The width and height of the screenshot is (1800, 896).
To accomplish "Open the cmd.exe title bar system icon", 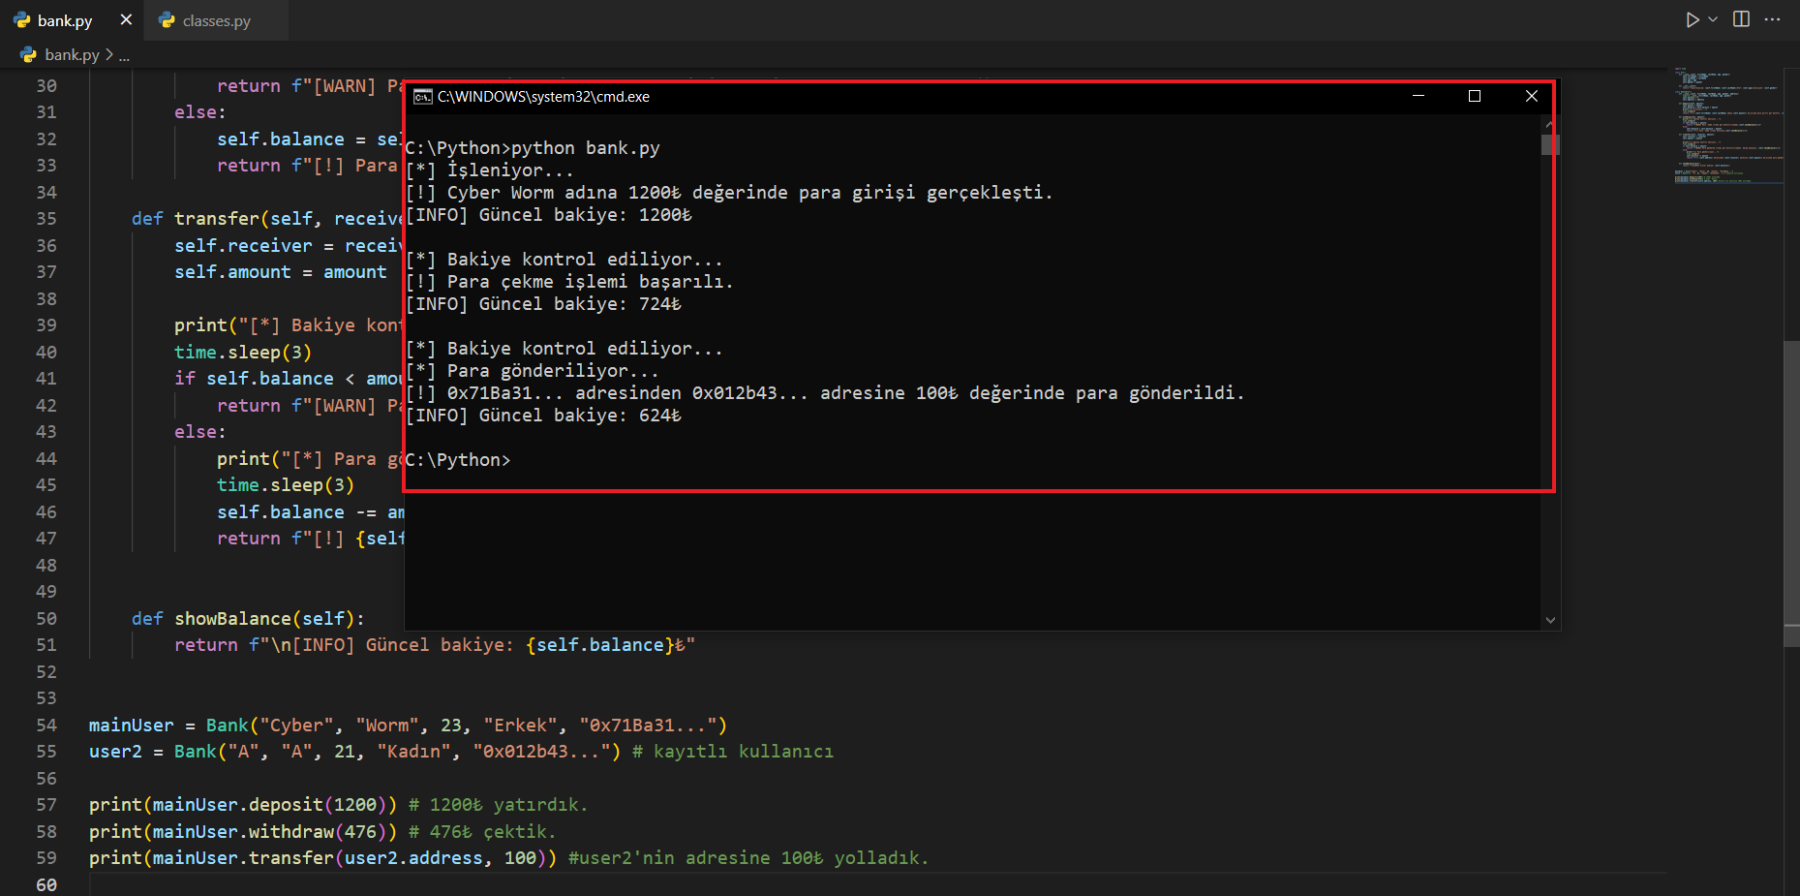I will tap(423, 97).
